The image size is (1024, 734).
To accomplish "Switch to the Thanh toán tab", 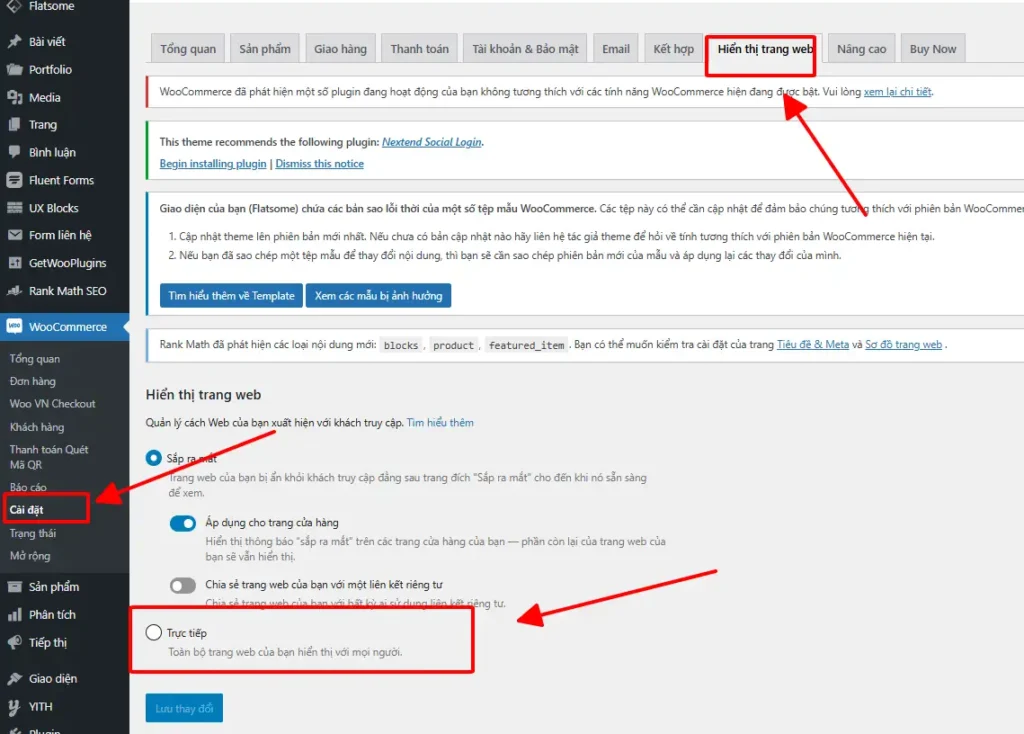I will (x=419, y=49).
